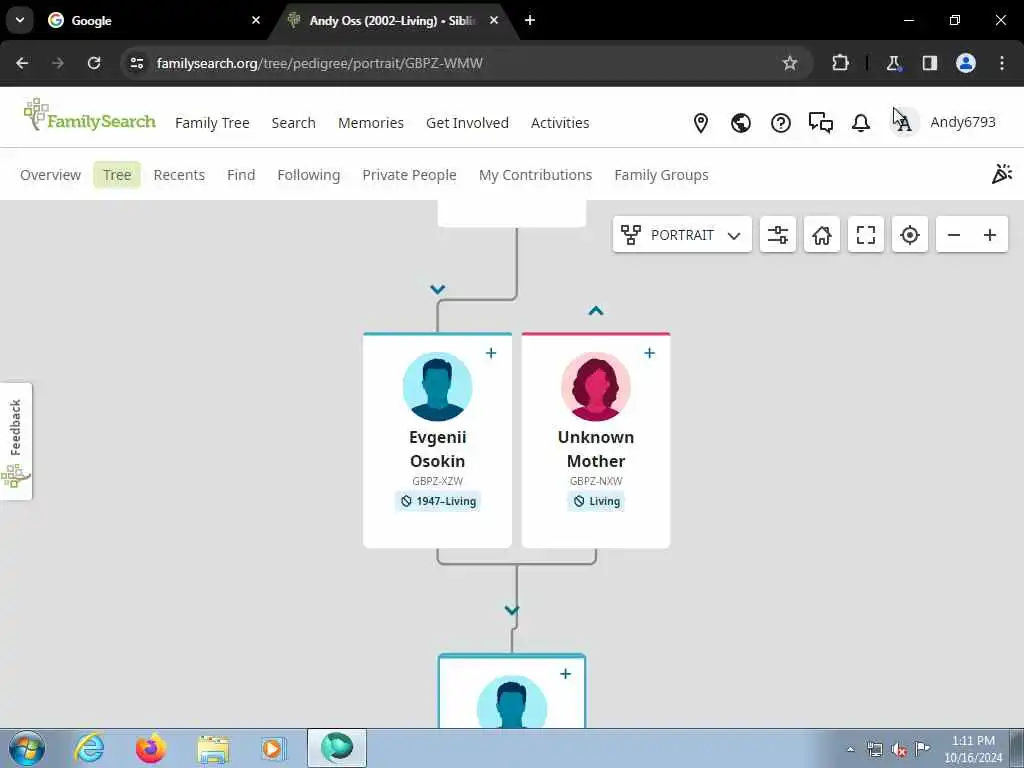Click the party popper celebration icon
This screenshot has height=768, width=1024.
1001,174
